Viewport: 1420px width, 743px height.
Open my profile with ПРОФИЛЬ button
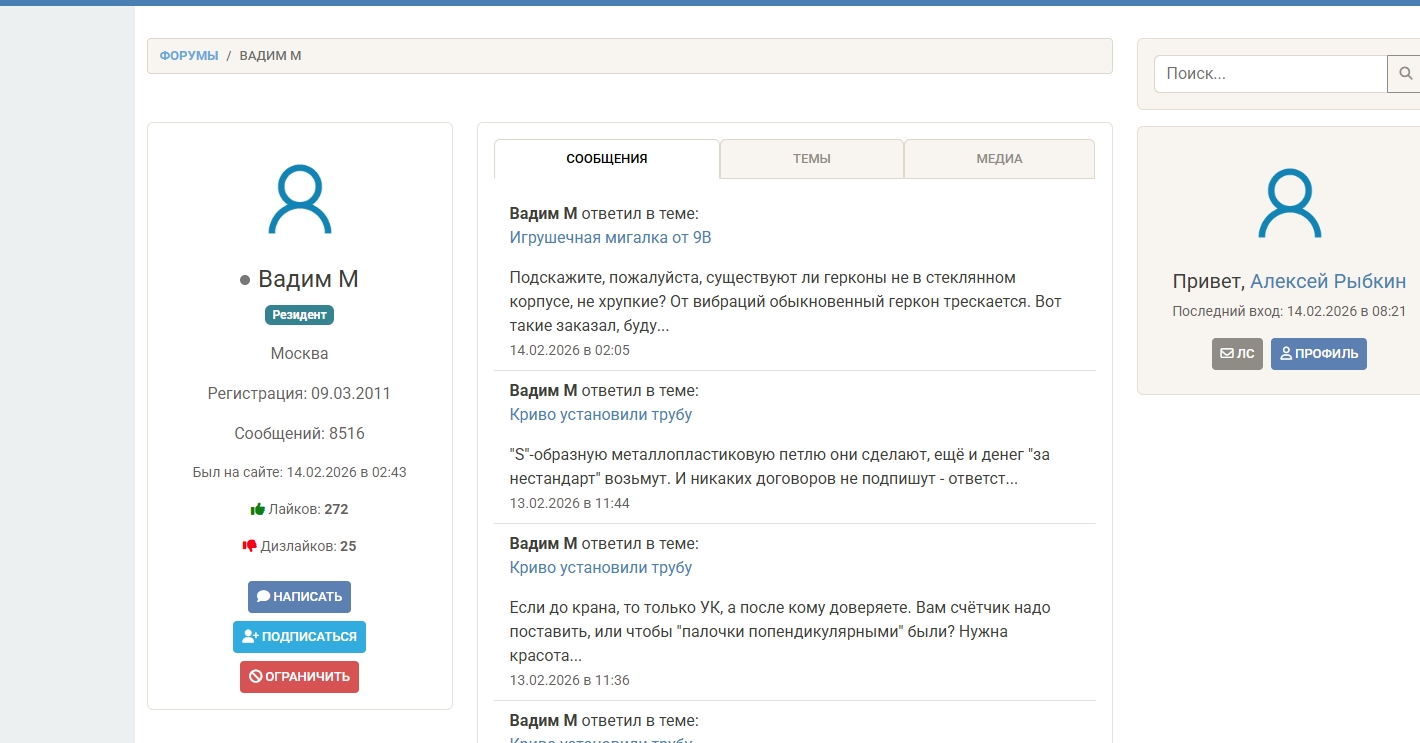pyautogui.click(x=1318, y=354)
